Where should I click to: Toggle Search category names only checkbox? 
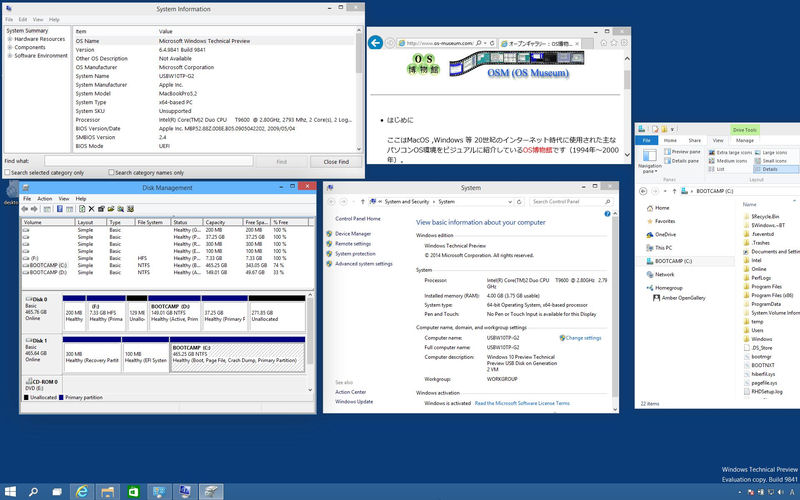click(111, 172)
